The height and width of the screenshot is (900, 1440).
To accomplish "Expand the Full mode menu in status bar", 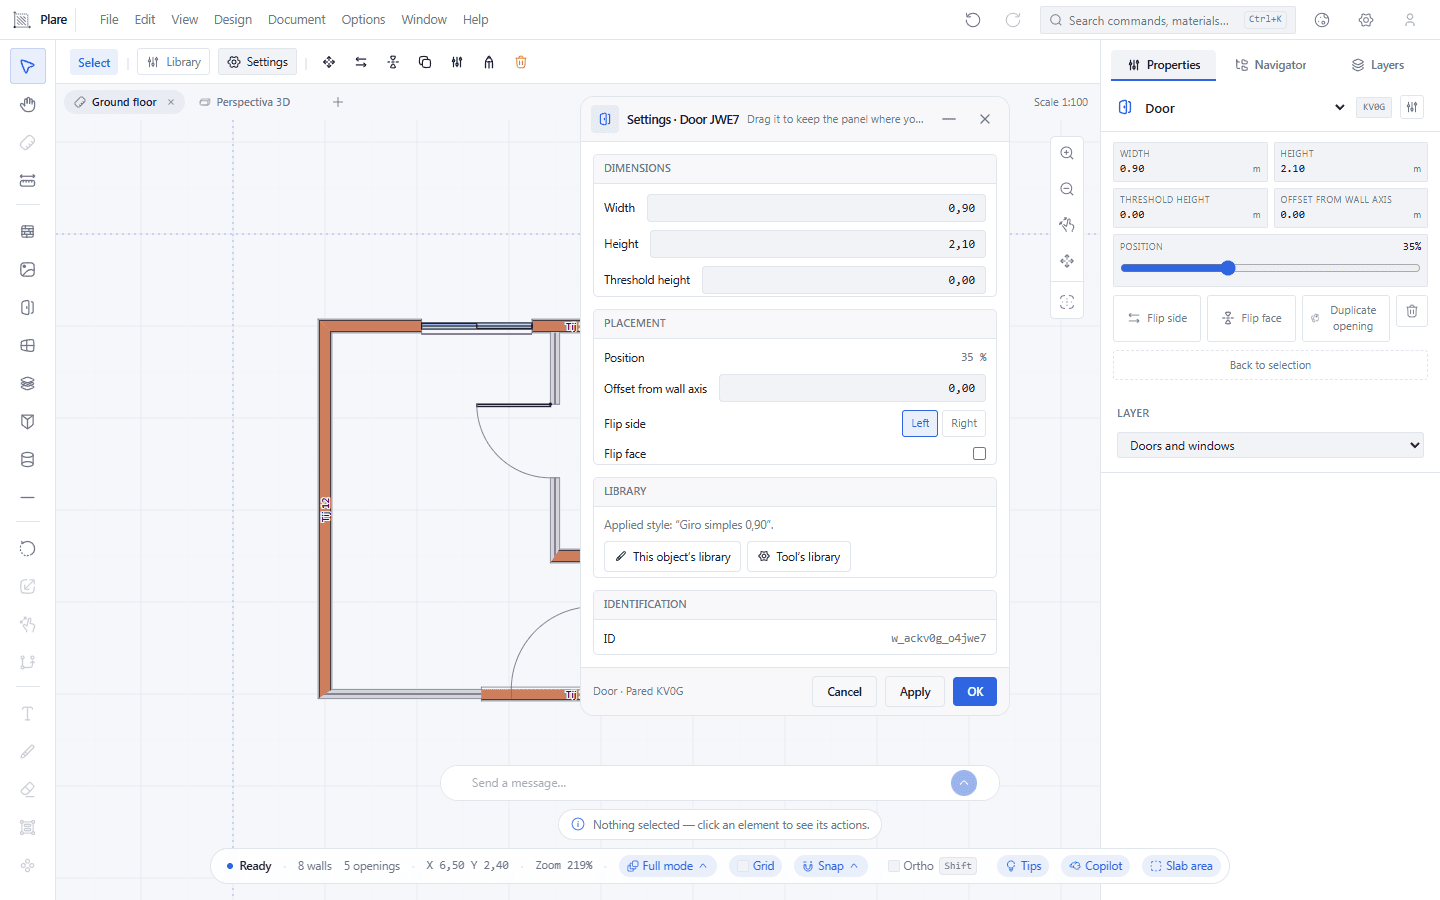I will coord(668,866).
